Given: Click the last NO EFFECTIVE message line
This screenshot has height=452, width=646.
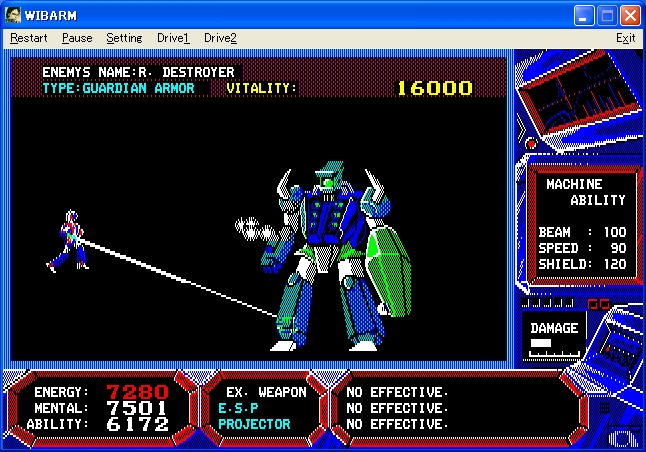Looking at the screenshot, I should coord(397,424).
